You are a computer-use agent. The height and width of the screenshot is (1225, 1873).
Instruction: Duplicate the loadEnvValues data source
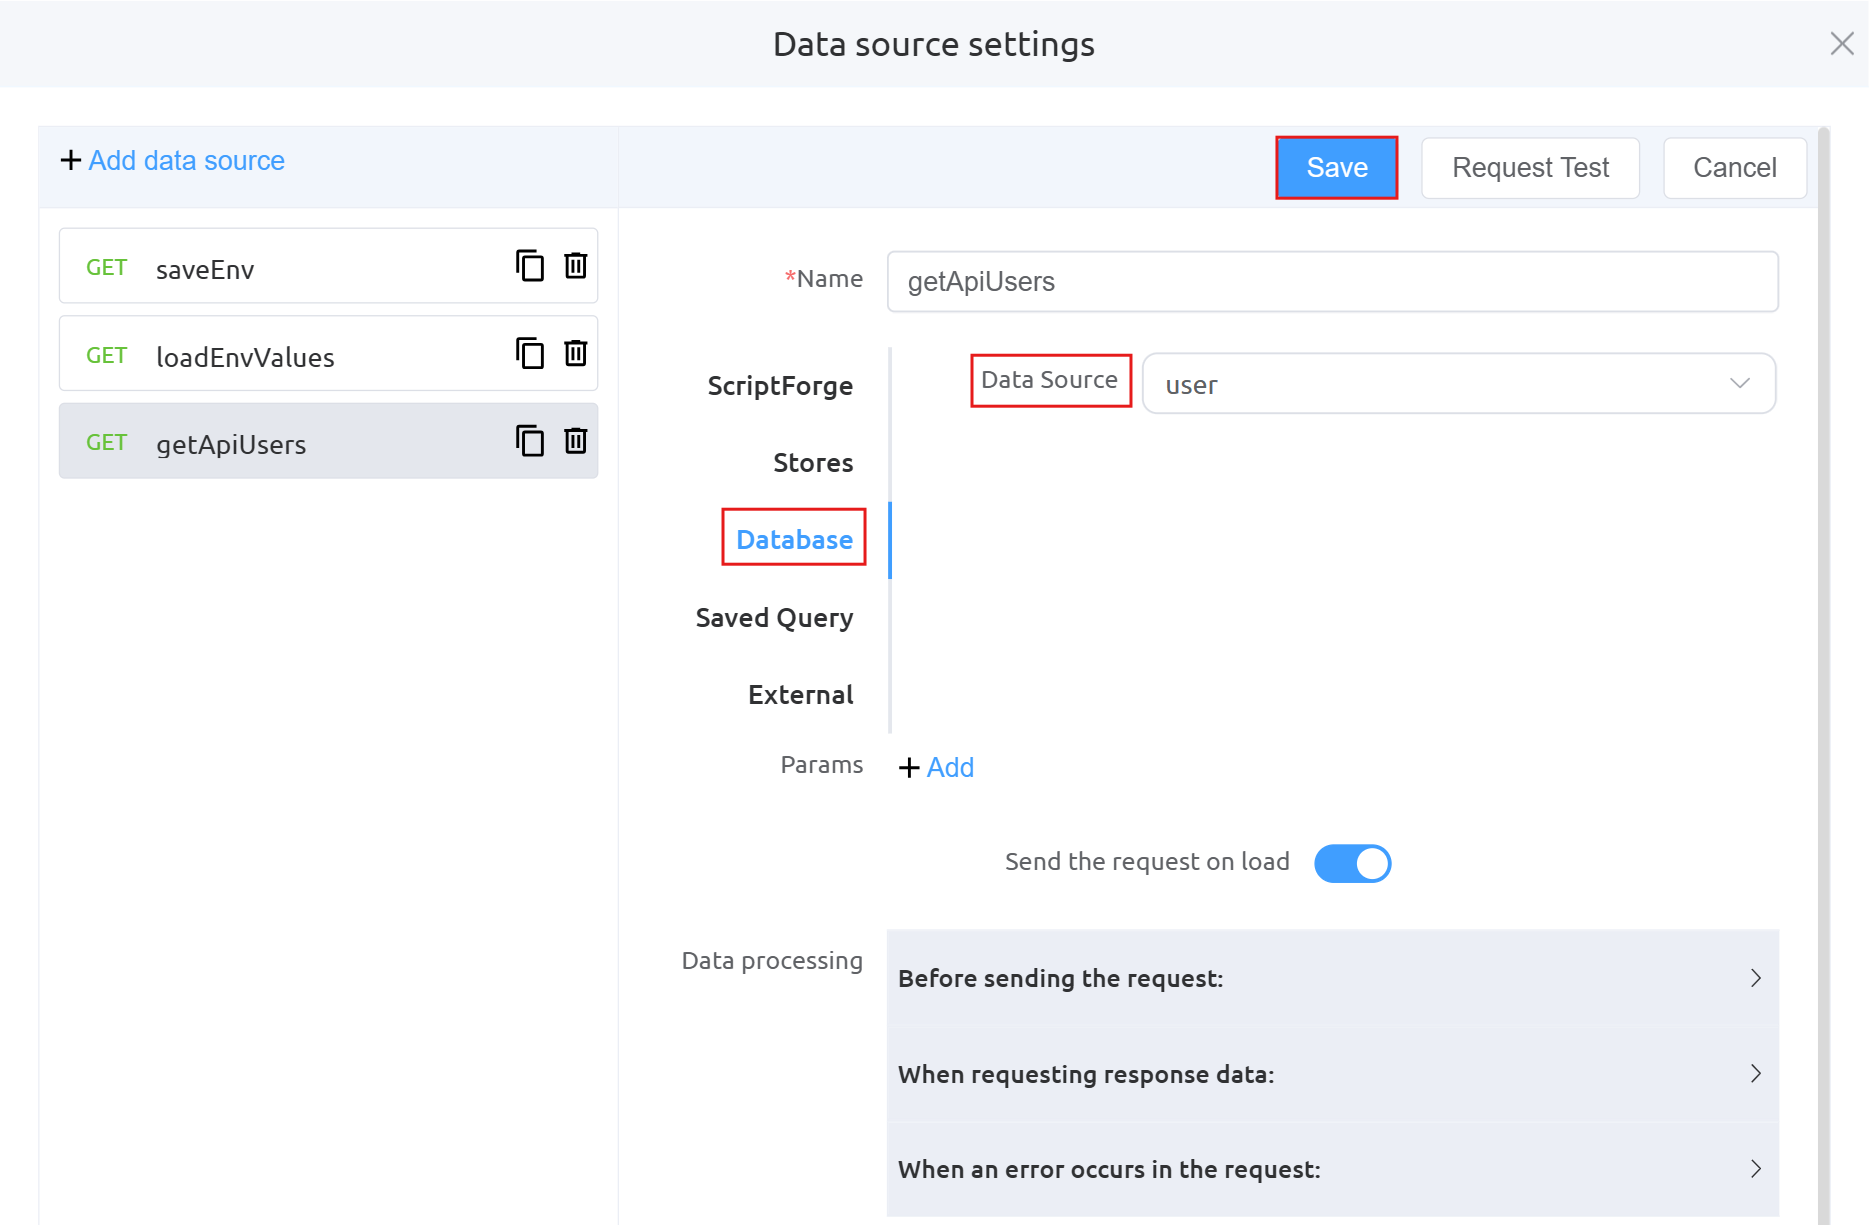(529, 354)
